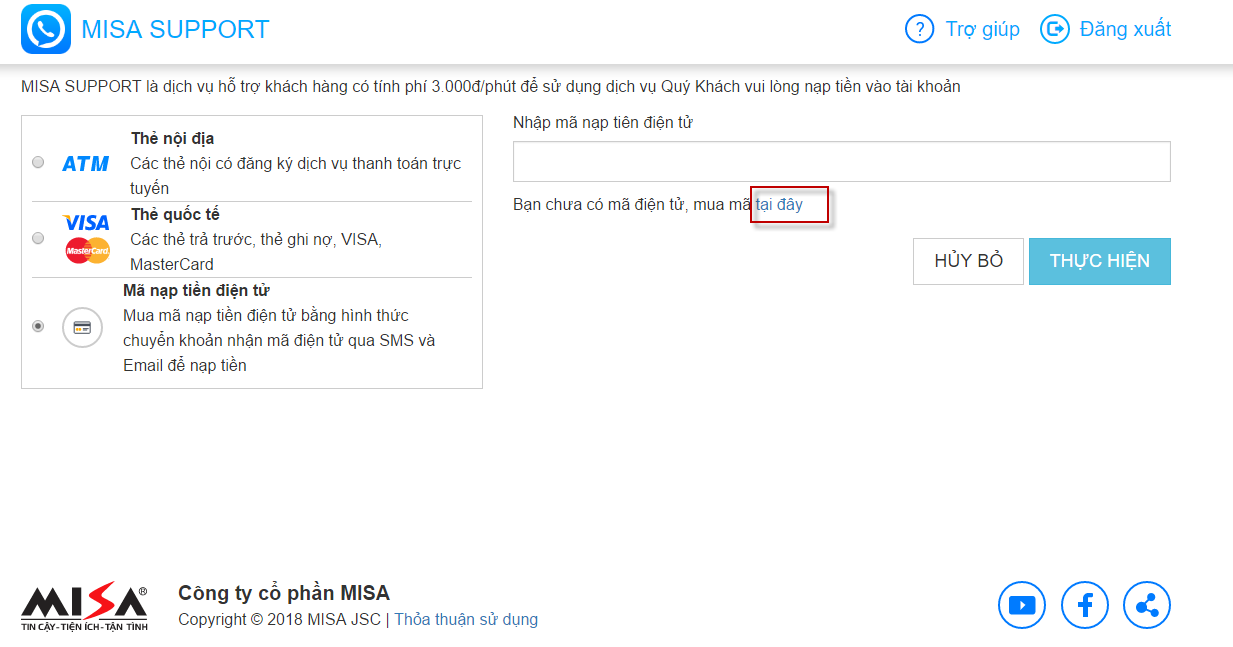Open MISA's YouTube channel icon
The width and height of the screenshot is (1233, 647).
pyautogui.click(x=1022, y=605)
